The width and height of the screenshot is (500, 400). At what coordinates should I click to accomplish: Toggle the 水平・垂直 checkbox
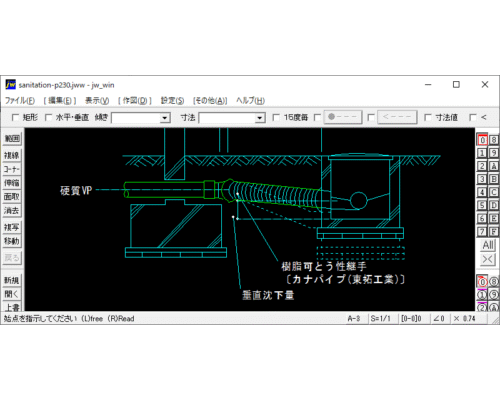click(49, 117)
